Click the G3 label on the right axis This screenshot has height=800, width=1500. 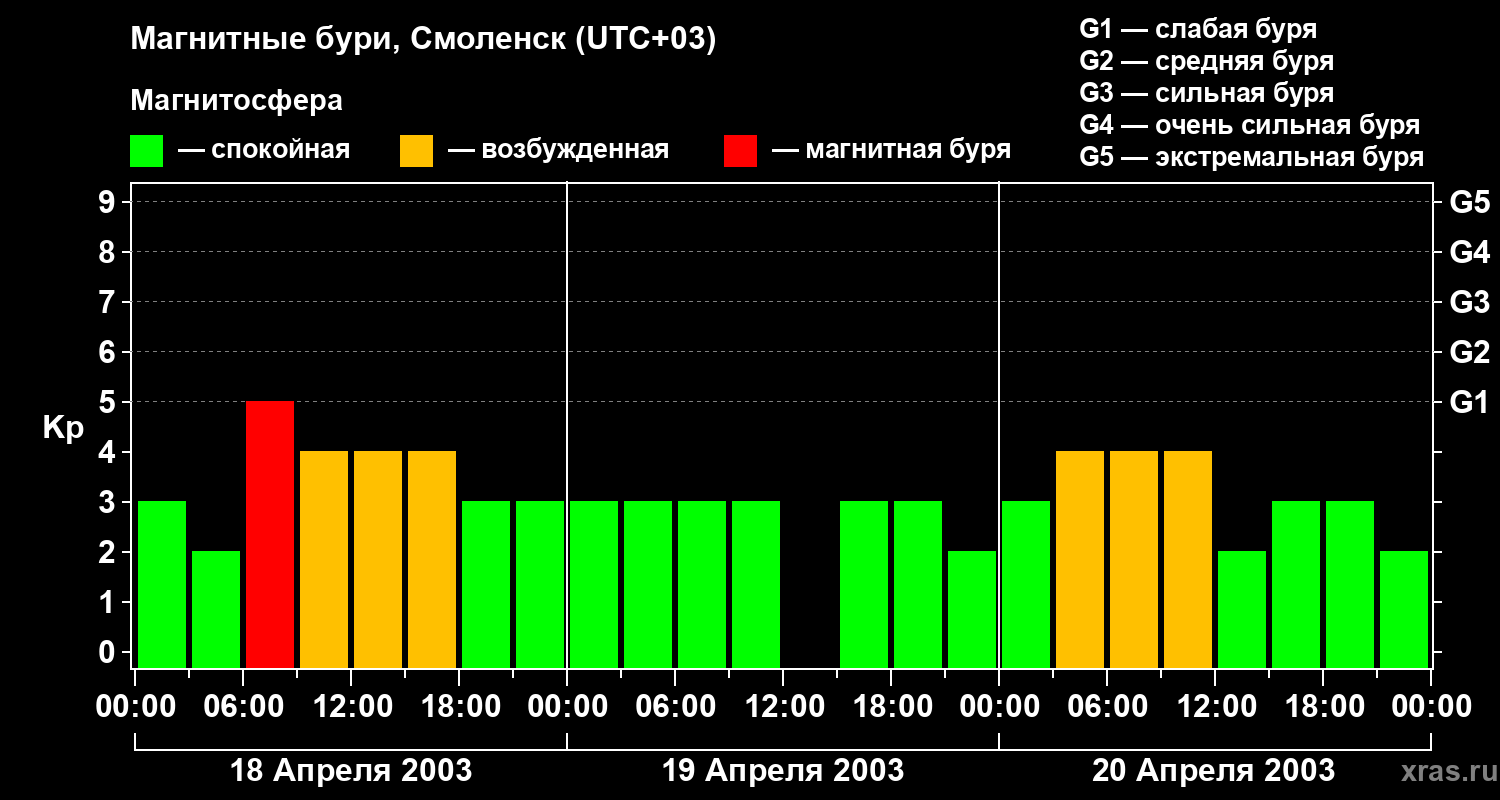[x=1469, y=303]
